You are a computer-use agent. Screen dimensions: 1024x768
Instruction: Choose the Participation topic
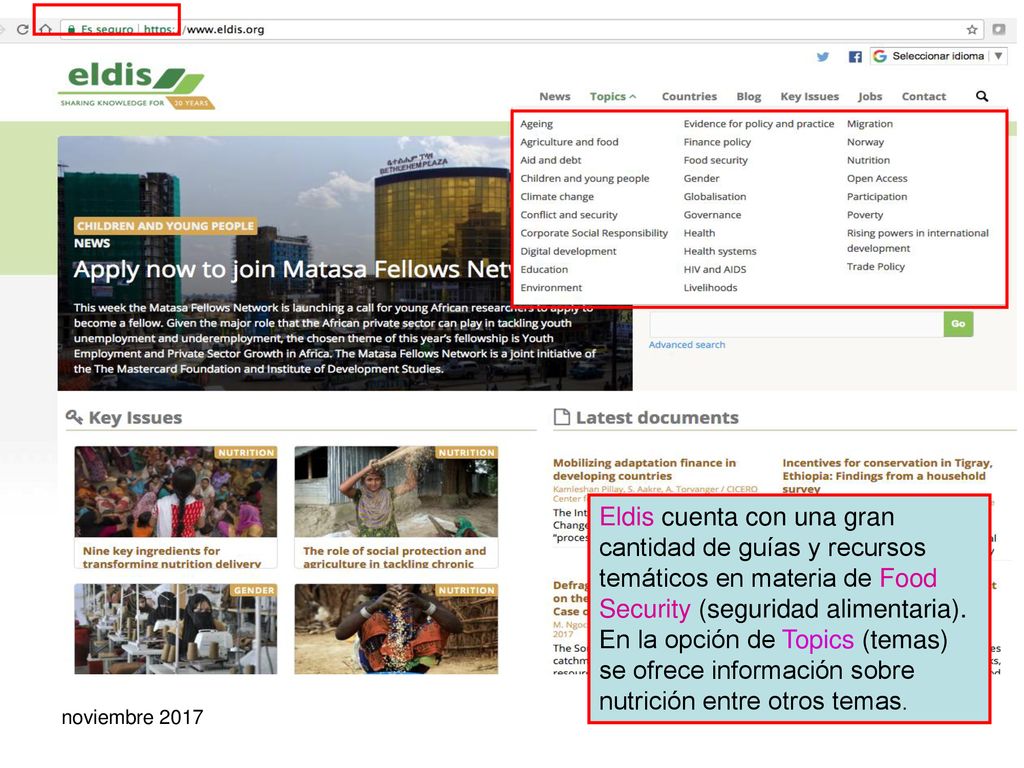coord(876,197)
